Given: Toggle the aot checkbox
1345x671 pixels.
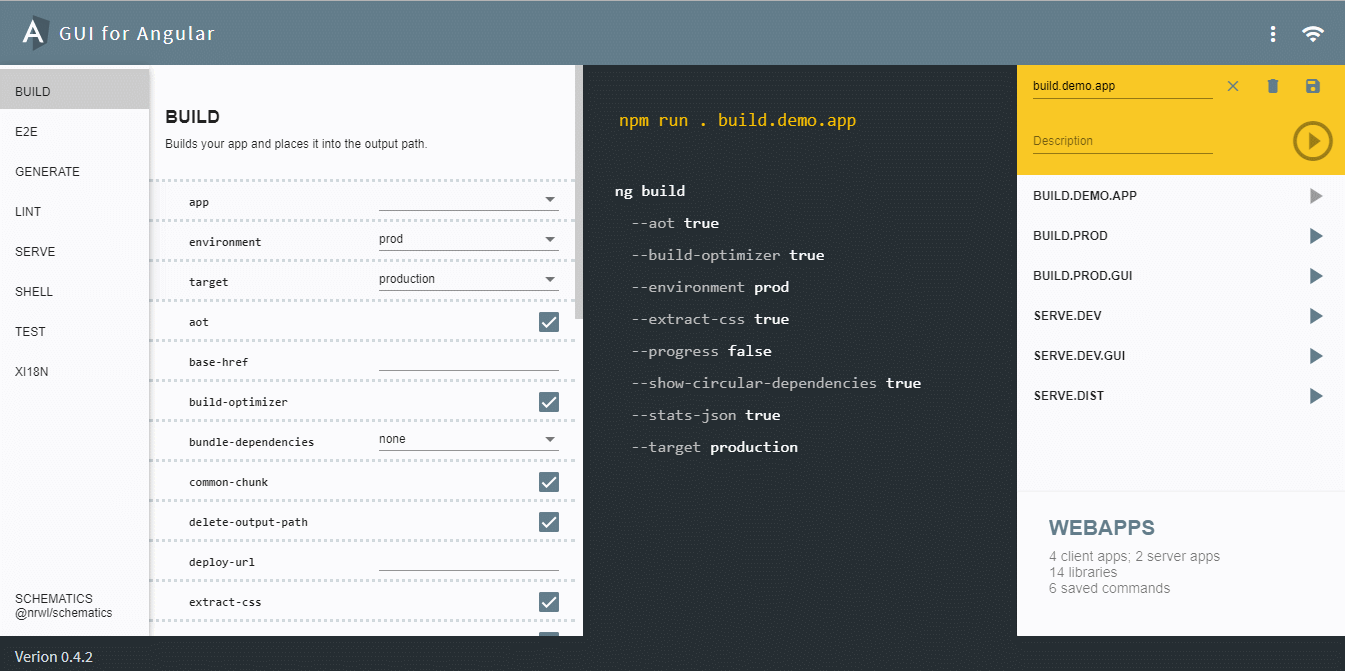Looking at the screenshot, I should 549,322.
